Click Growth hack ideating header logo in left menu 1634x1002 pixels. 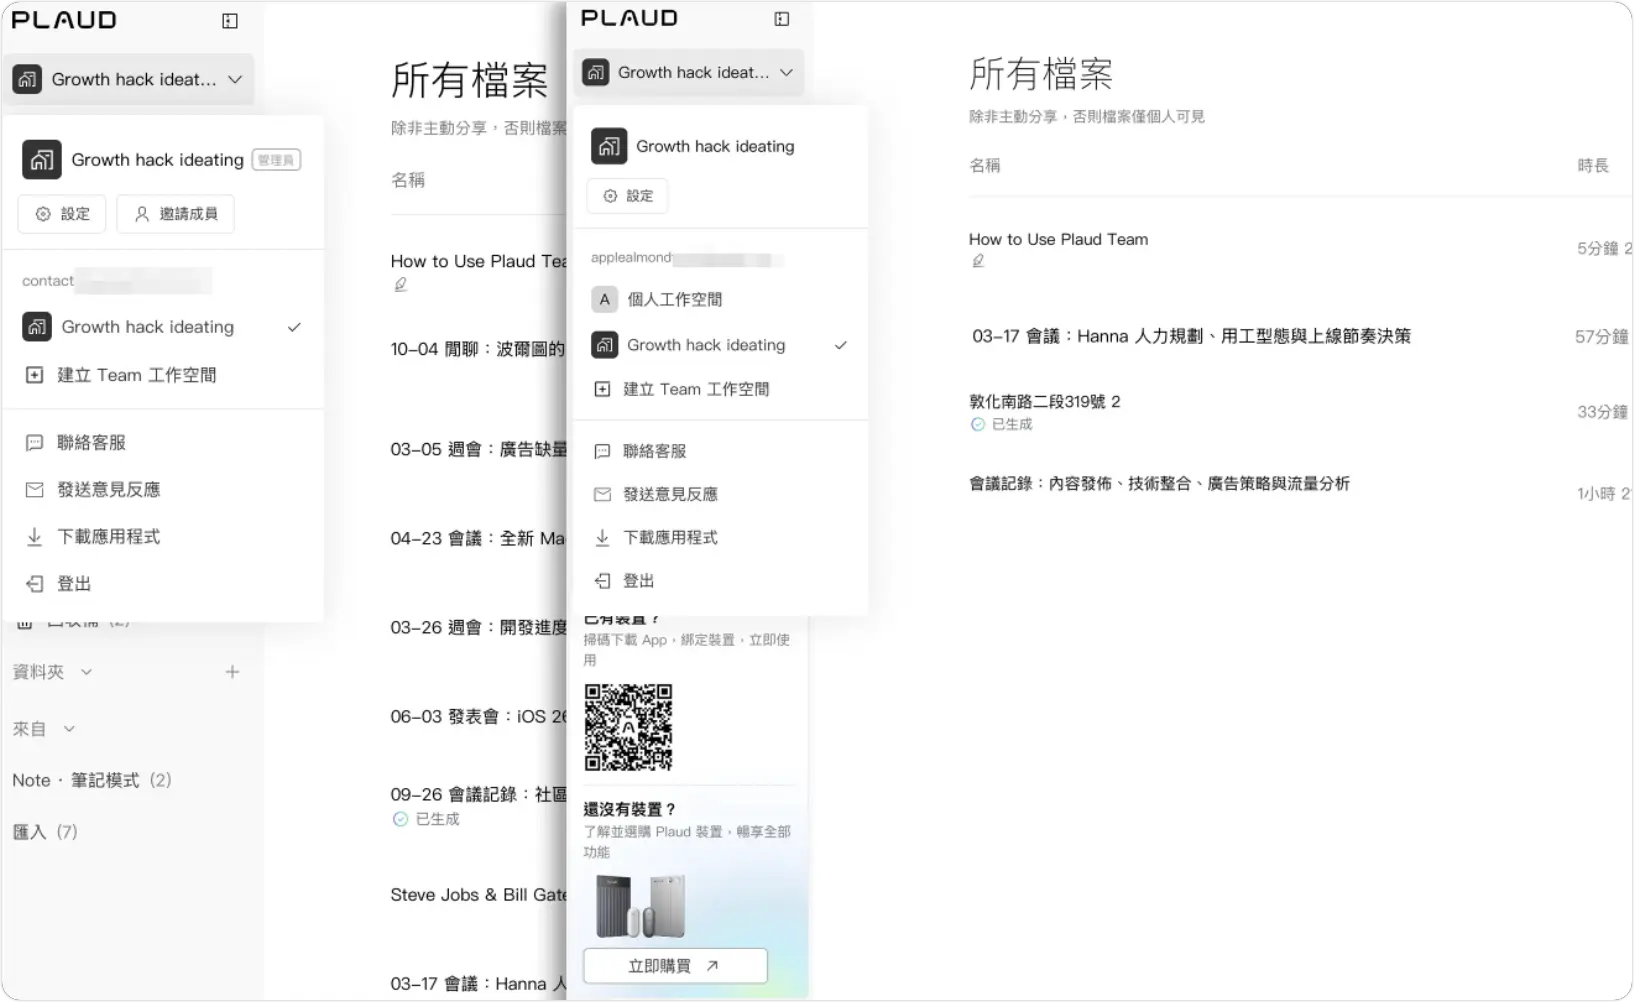coord(42,160)
